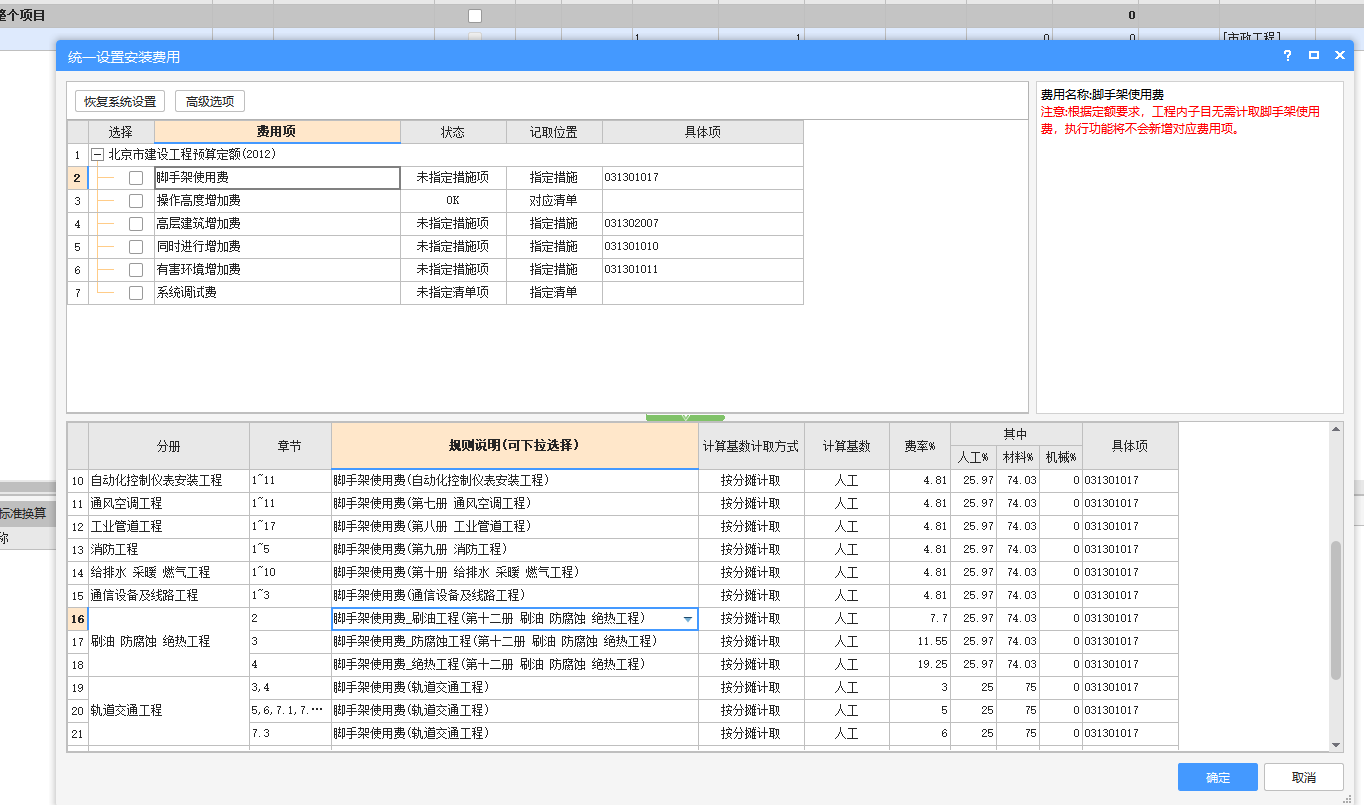Toggle the 整个项目 row checkbox in background window

point(475,16)
